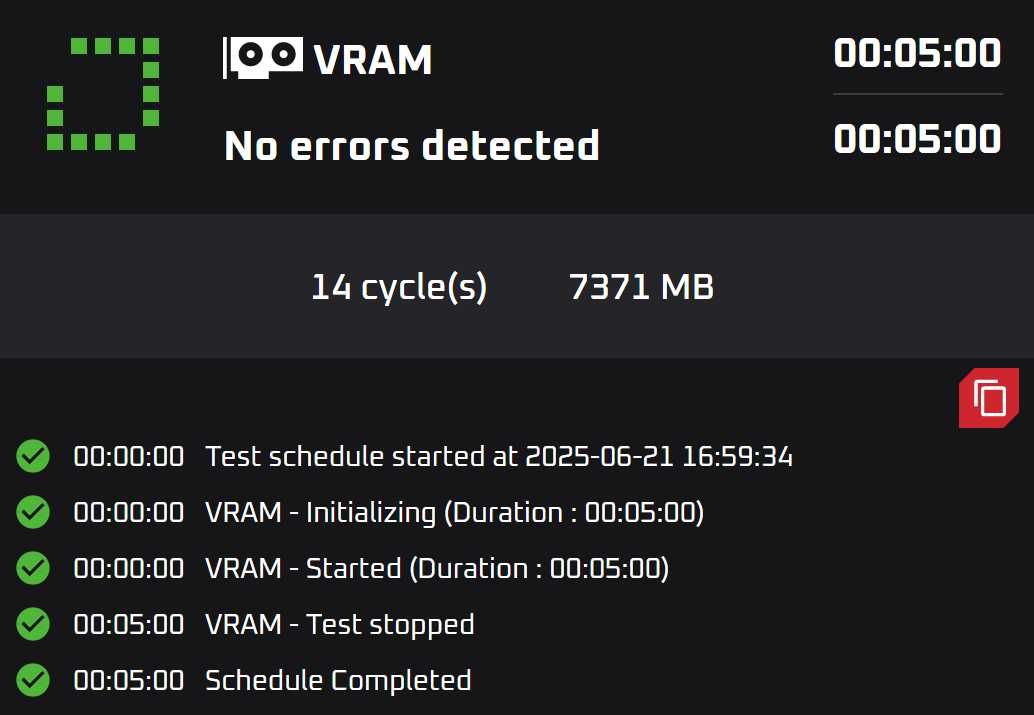The height and width of the screenshot is (715, 1034).
Task: Click the upper 00:05:00 elapsed timer
Action: [917, 53]
